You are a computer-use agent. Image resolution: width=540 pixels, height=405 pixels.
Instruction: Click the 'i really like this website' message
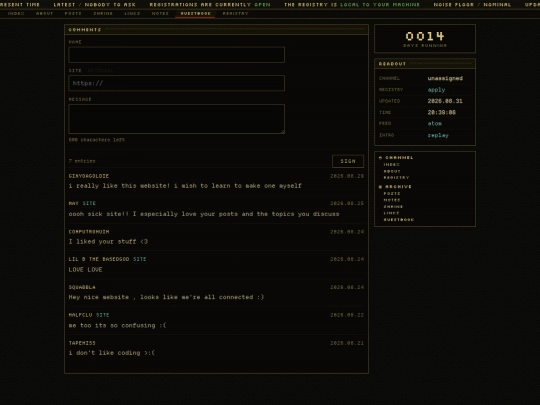(x=185, y=186)
